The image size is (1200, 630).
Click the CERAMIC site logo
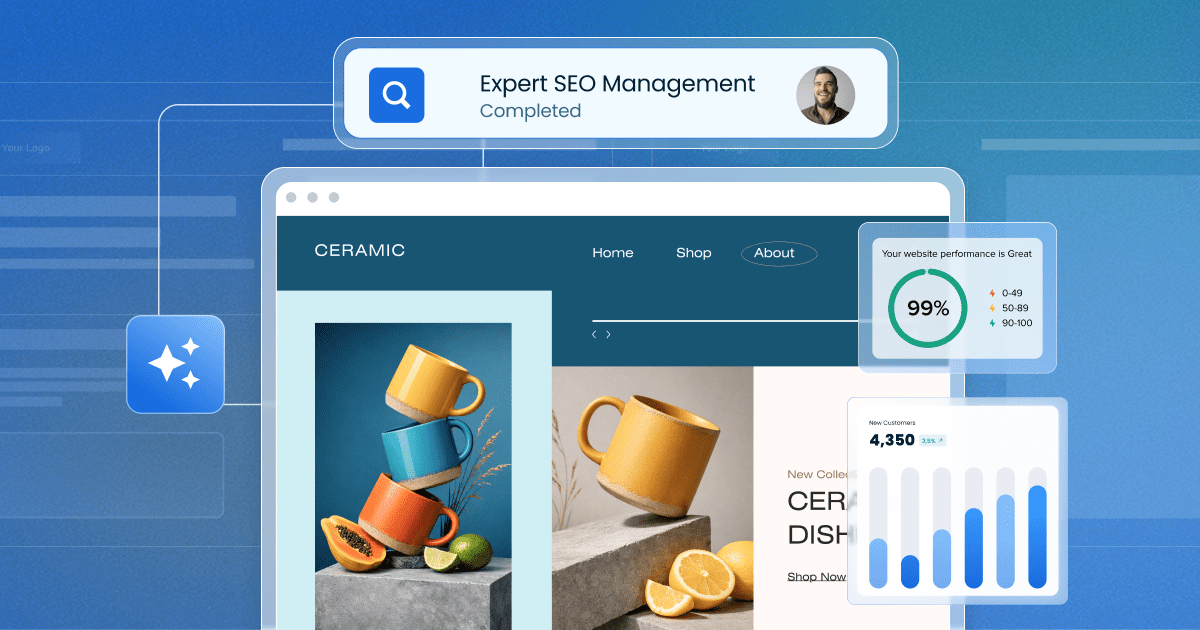[359, 251]
